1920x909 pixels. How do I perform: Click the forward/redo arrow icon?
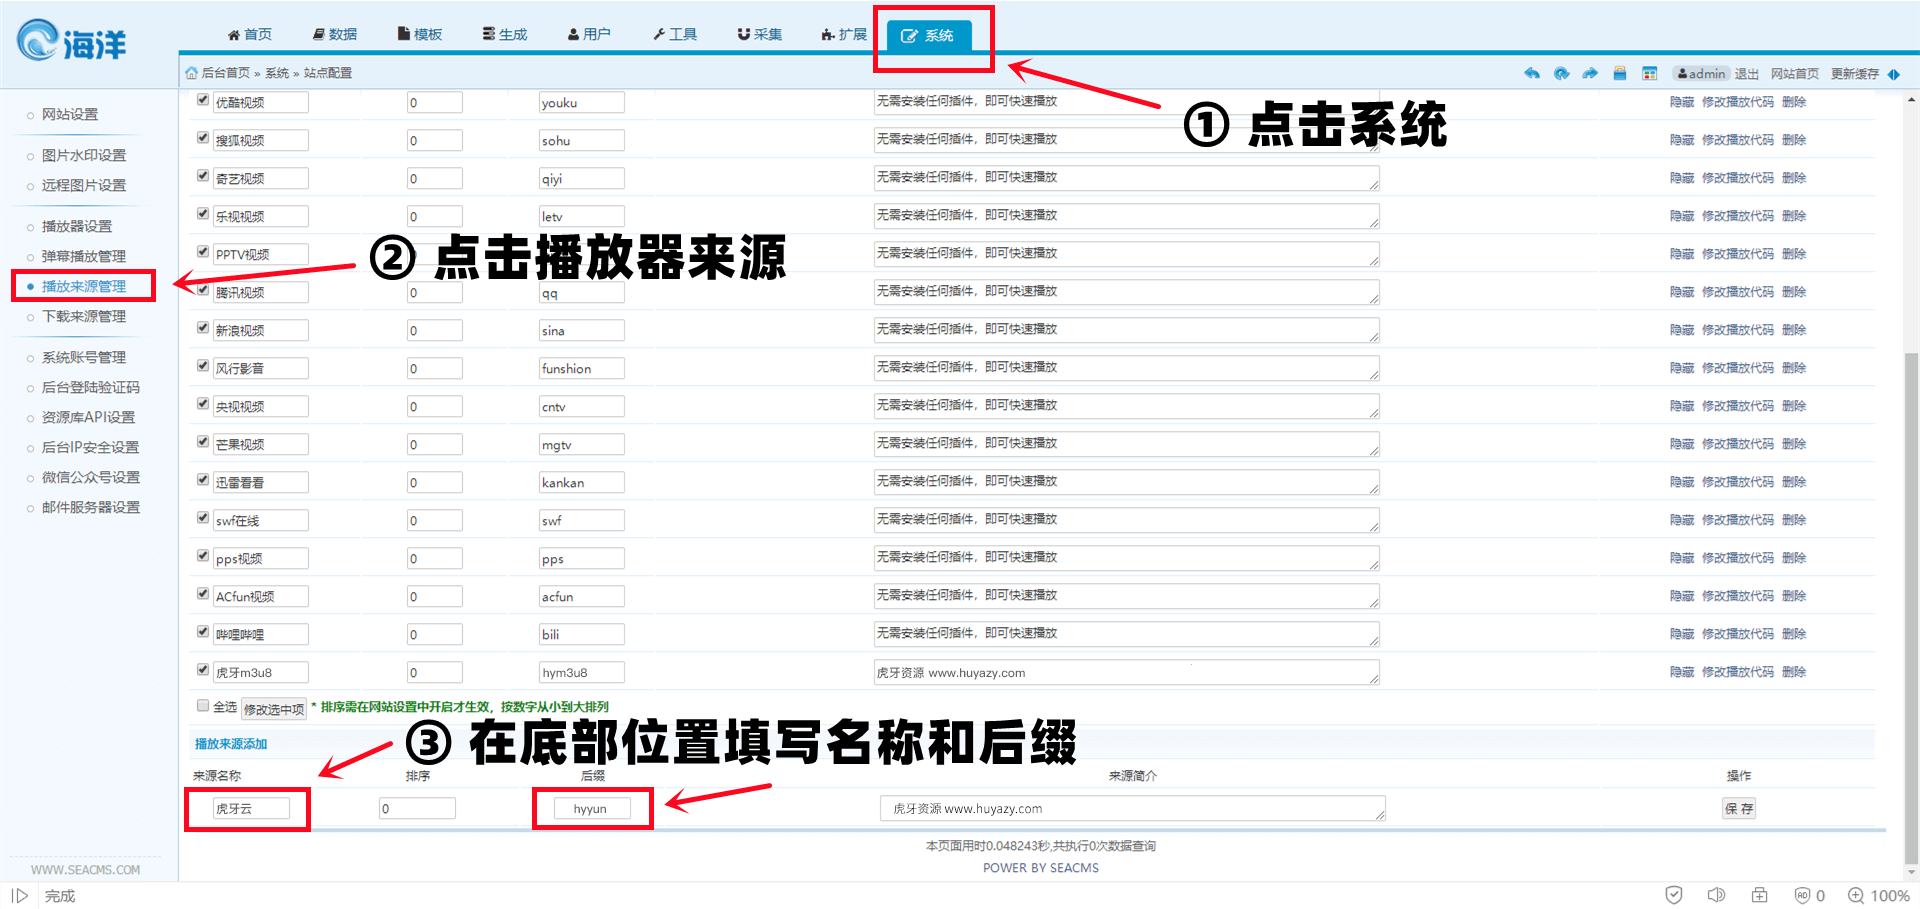[1589, 73]
